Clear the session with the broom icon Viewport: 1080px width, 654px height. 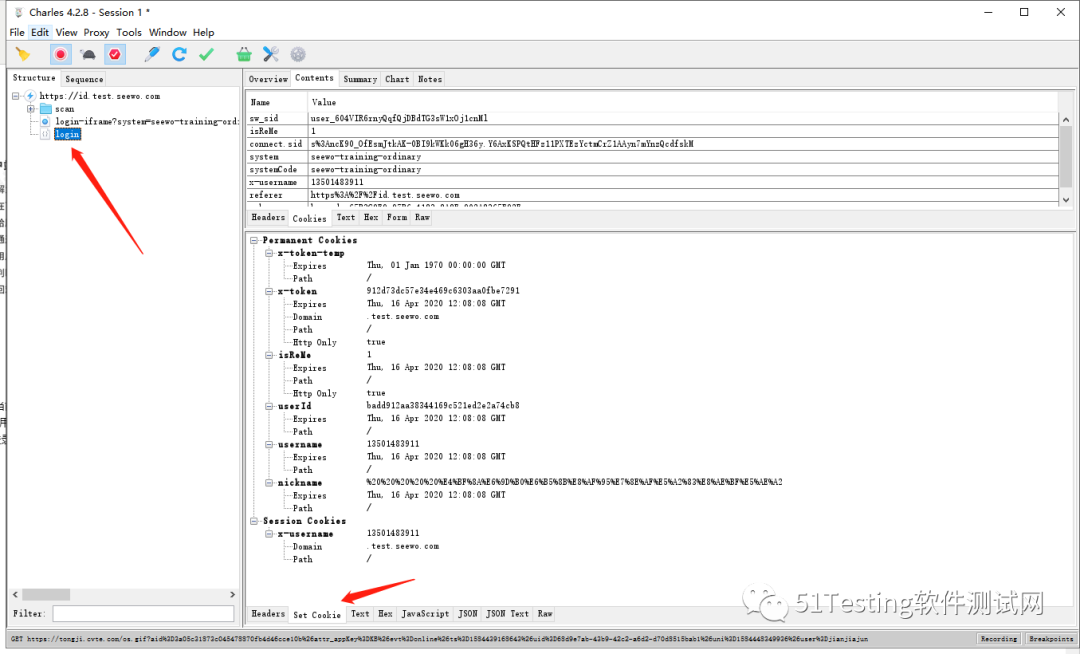coord(23,54)
